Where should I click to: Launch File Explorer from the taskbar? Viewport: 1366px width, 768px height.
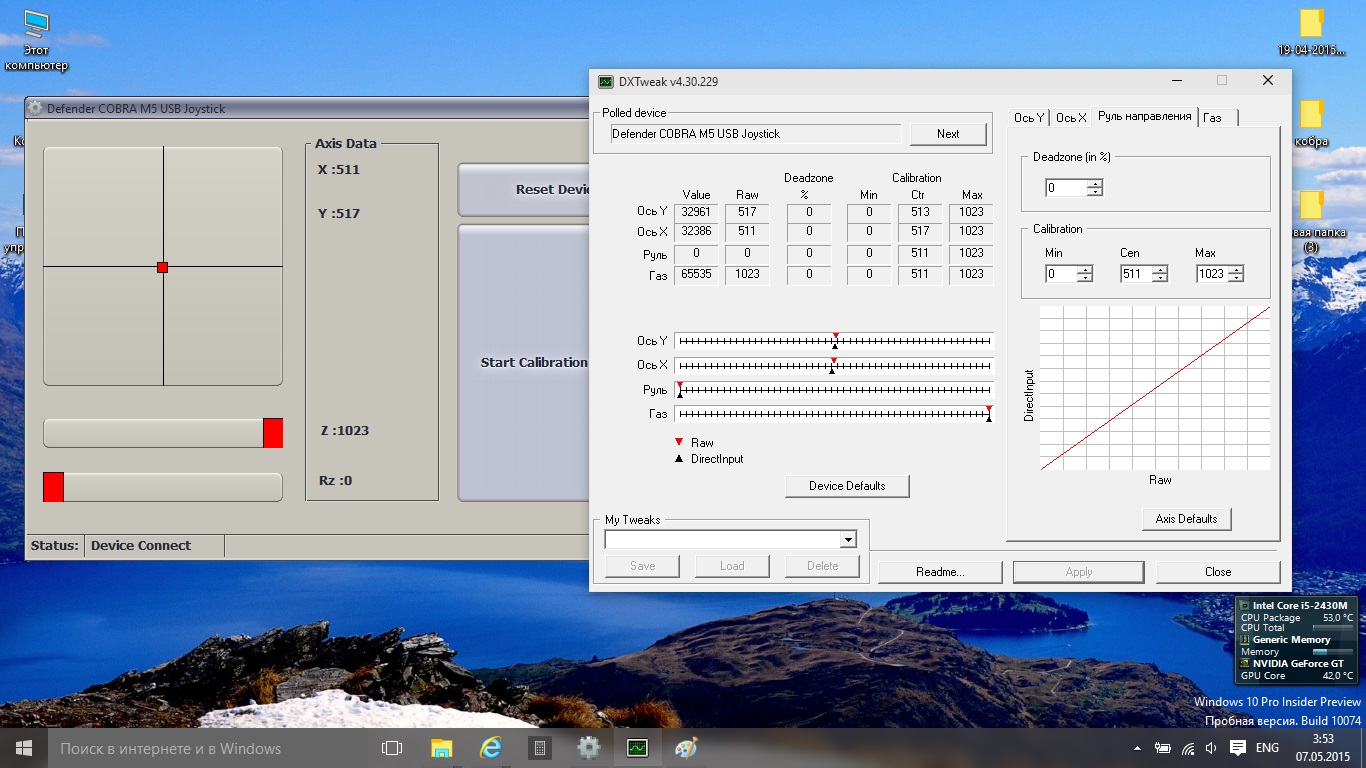pyautogui.click(x=441, y=748)
